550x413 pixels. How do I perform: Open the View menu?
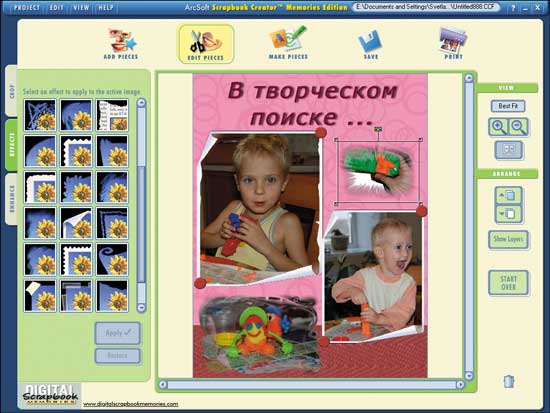81,7
